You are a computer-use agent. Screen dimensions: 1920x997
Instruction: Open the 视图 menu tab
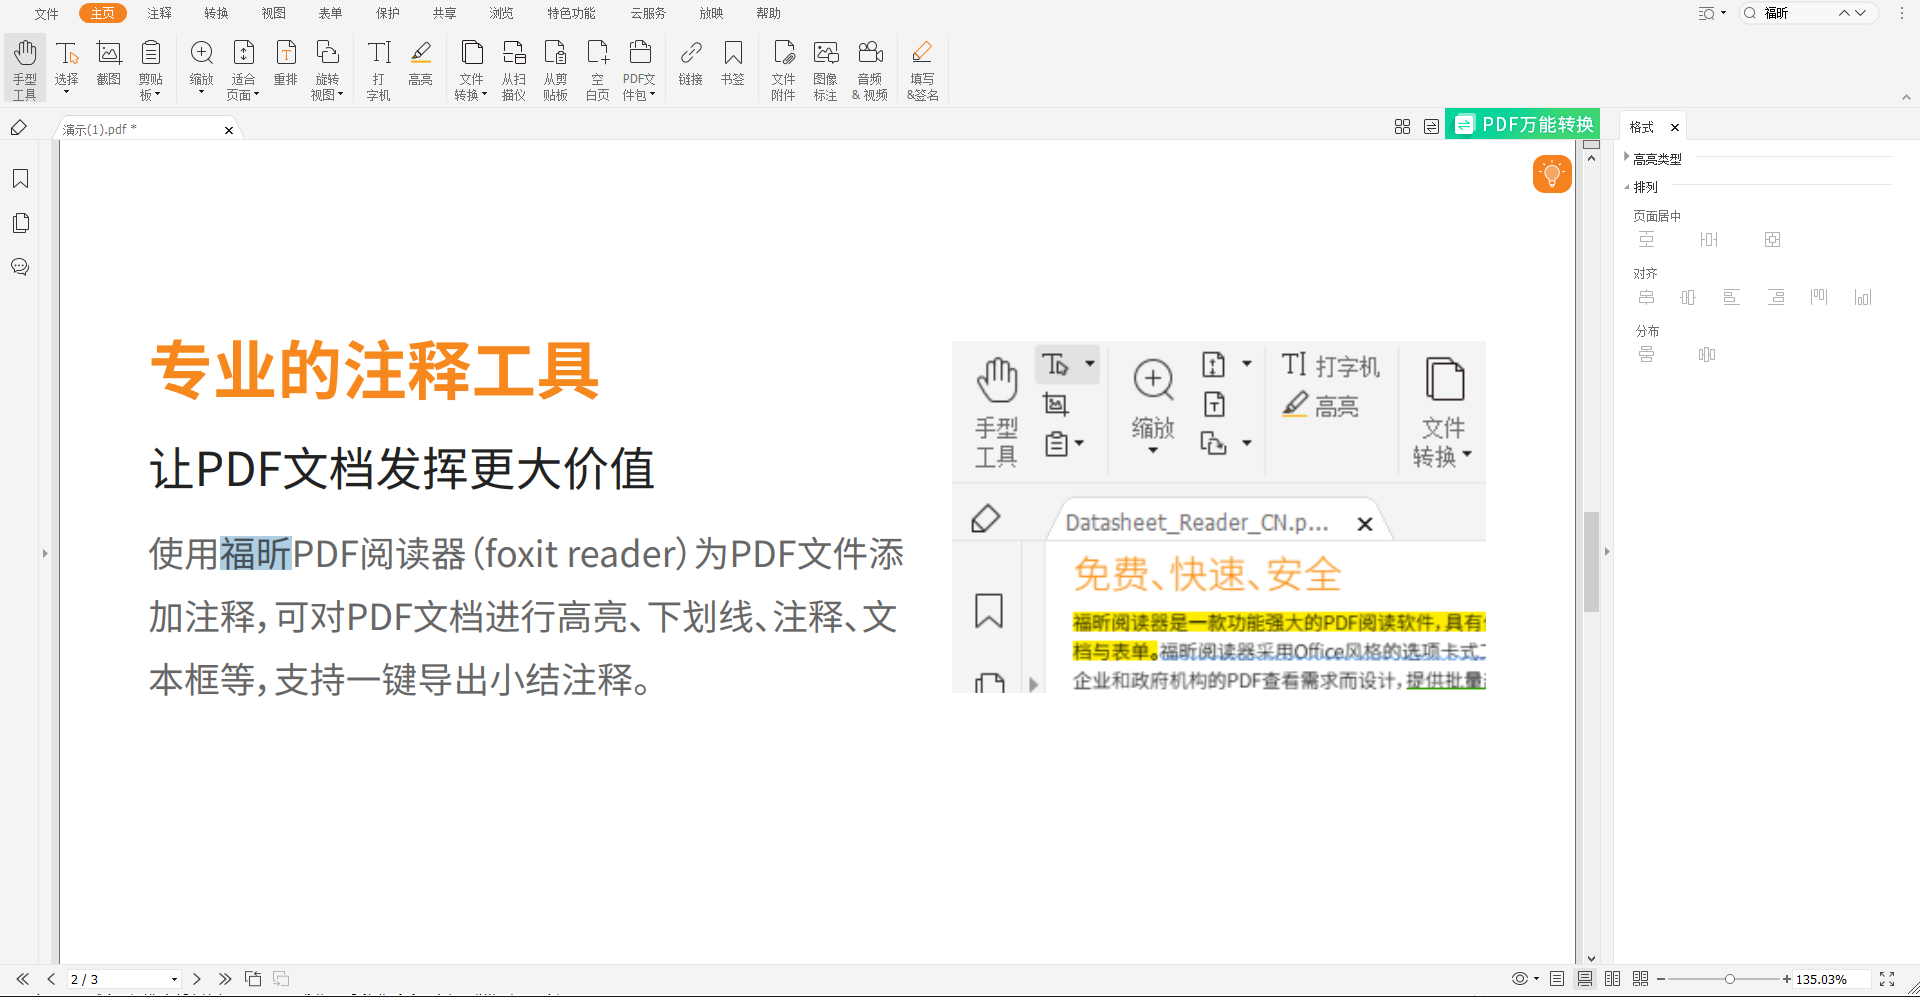pos(273,13)
